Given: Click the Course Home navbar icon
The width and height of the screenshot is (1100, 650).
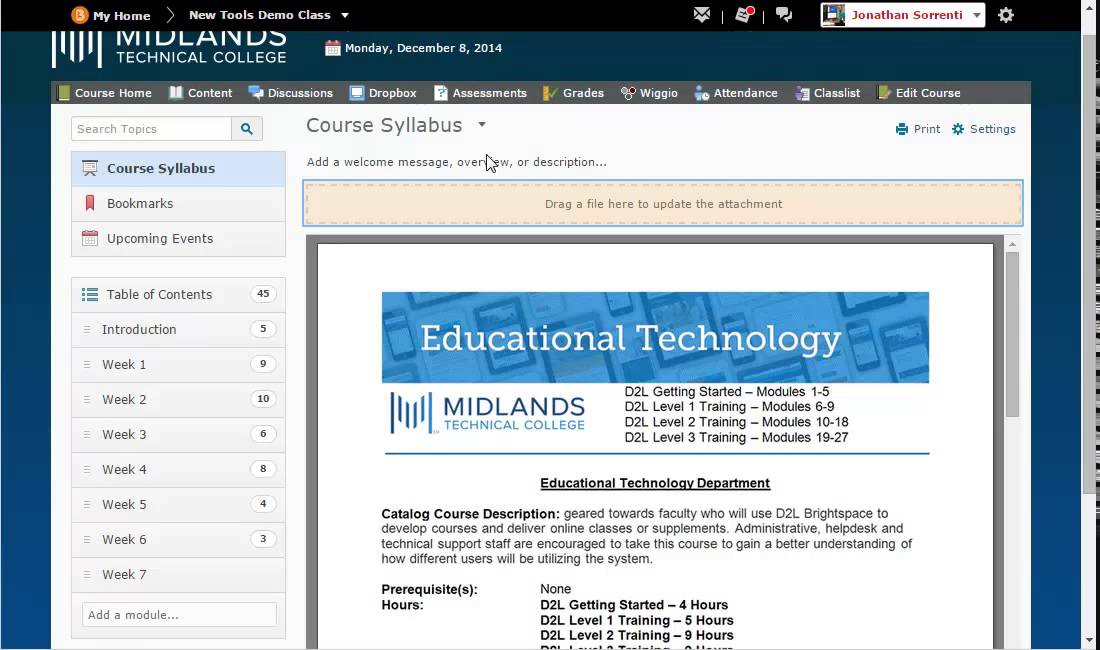Looking at the screenshot, I should (x=64, y=93).
